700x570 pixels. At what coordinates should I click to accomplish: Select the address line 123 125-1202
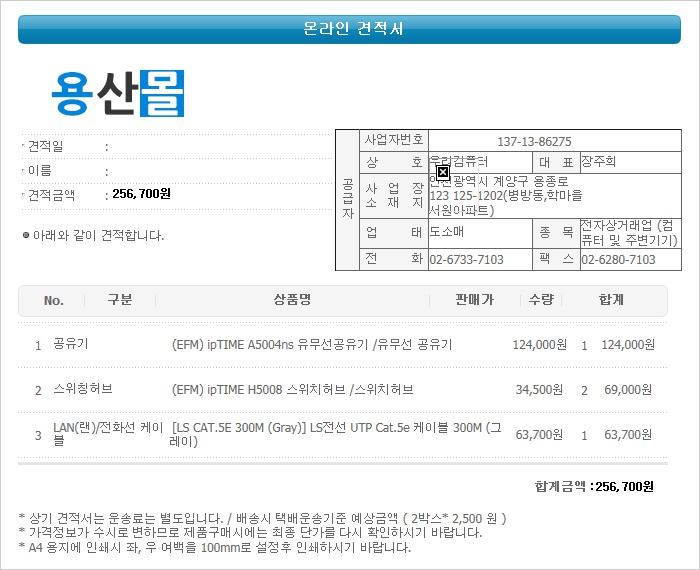(506, 196)
